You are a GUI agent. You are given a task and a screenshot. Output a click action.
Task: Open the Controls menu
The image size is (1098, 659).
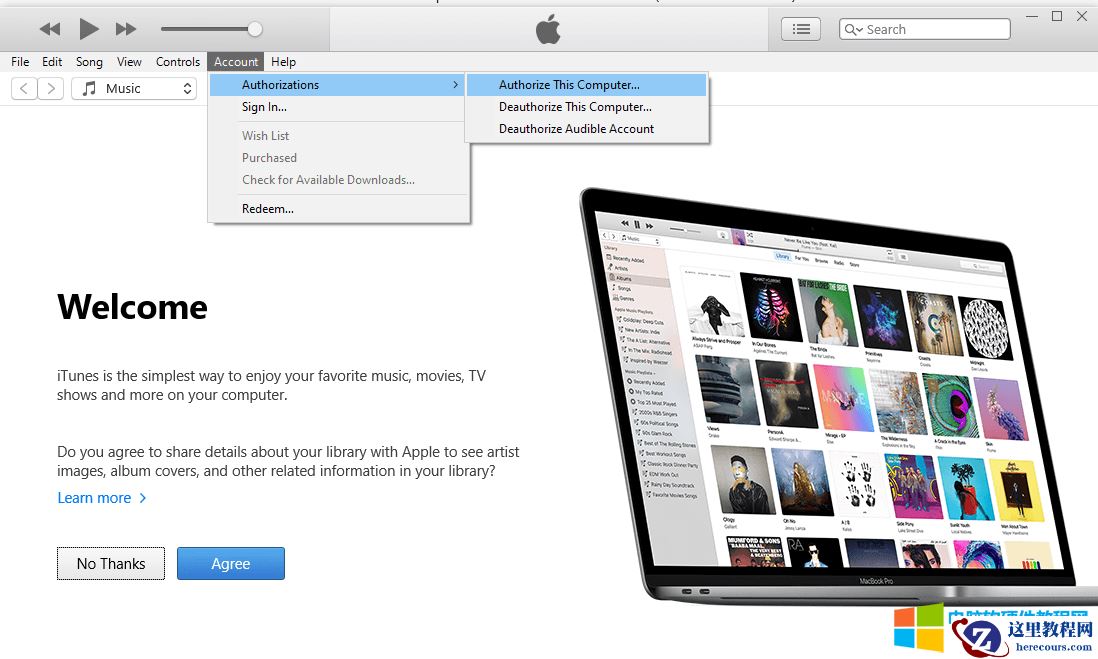(178, 62)
